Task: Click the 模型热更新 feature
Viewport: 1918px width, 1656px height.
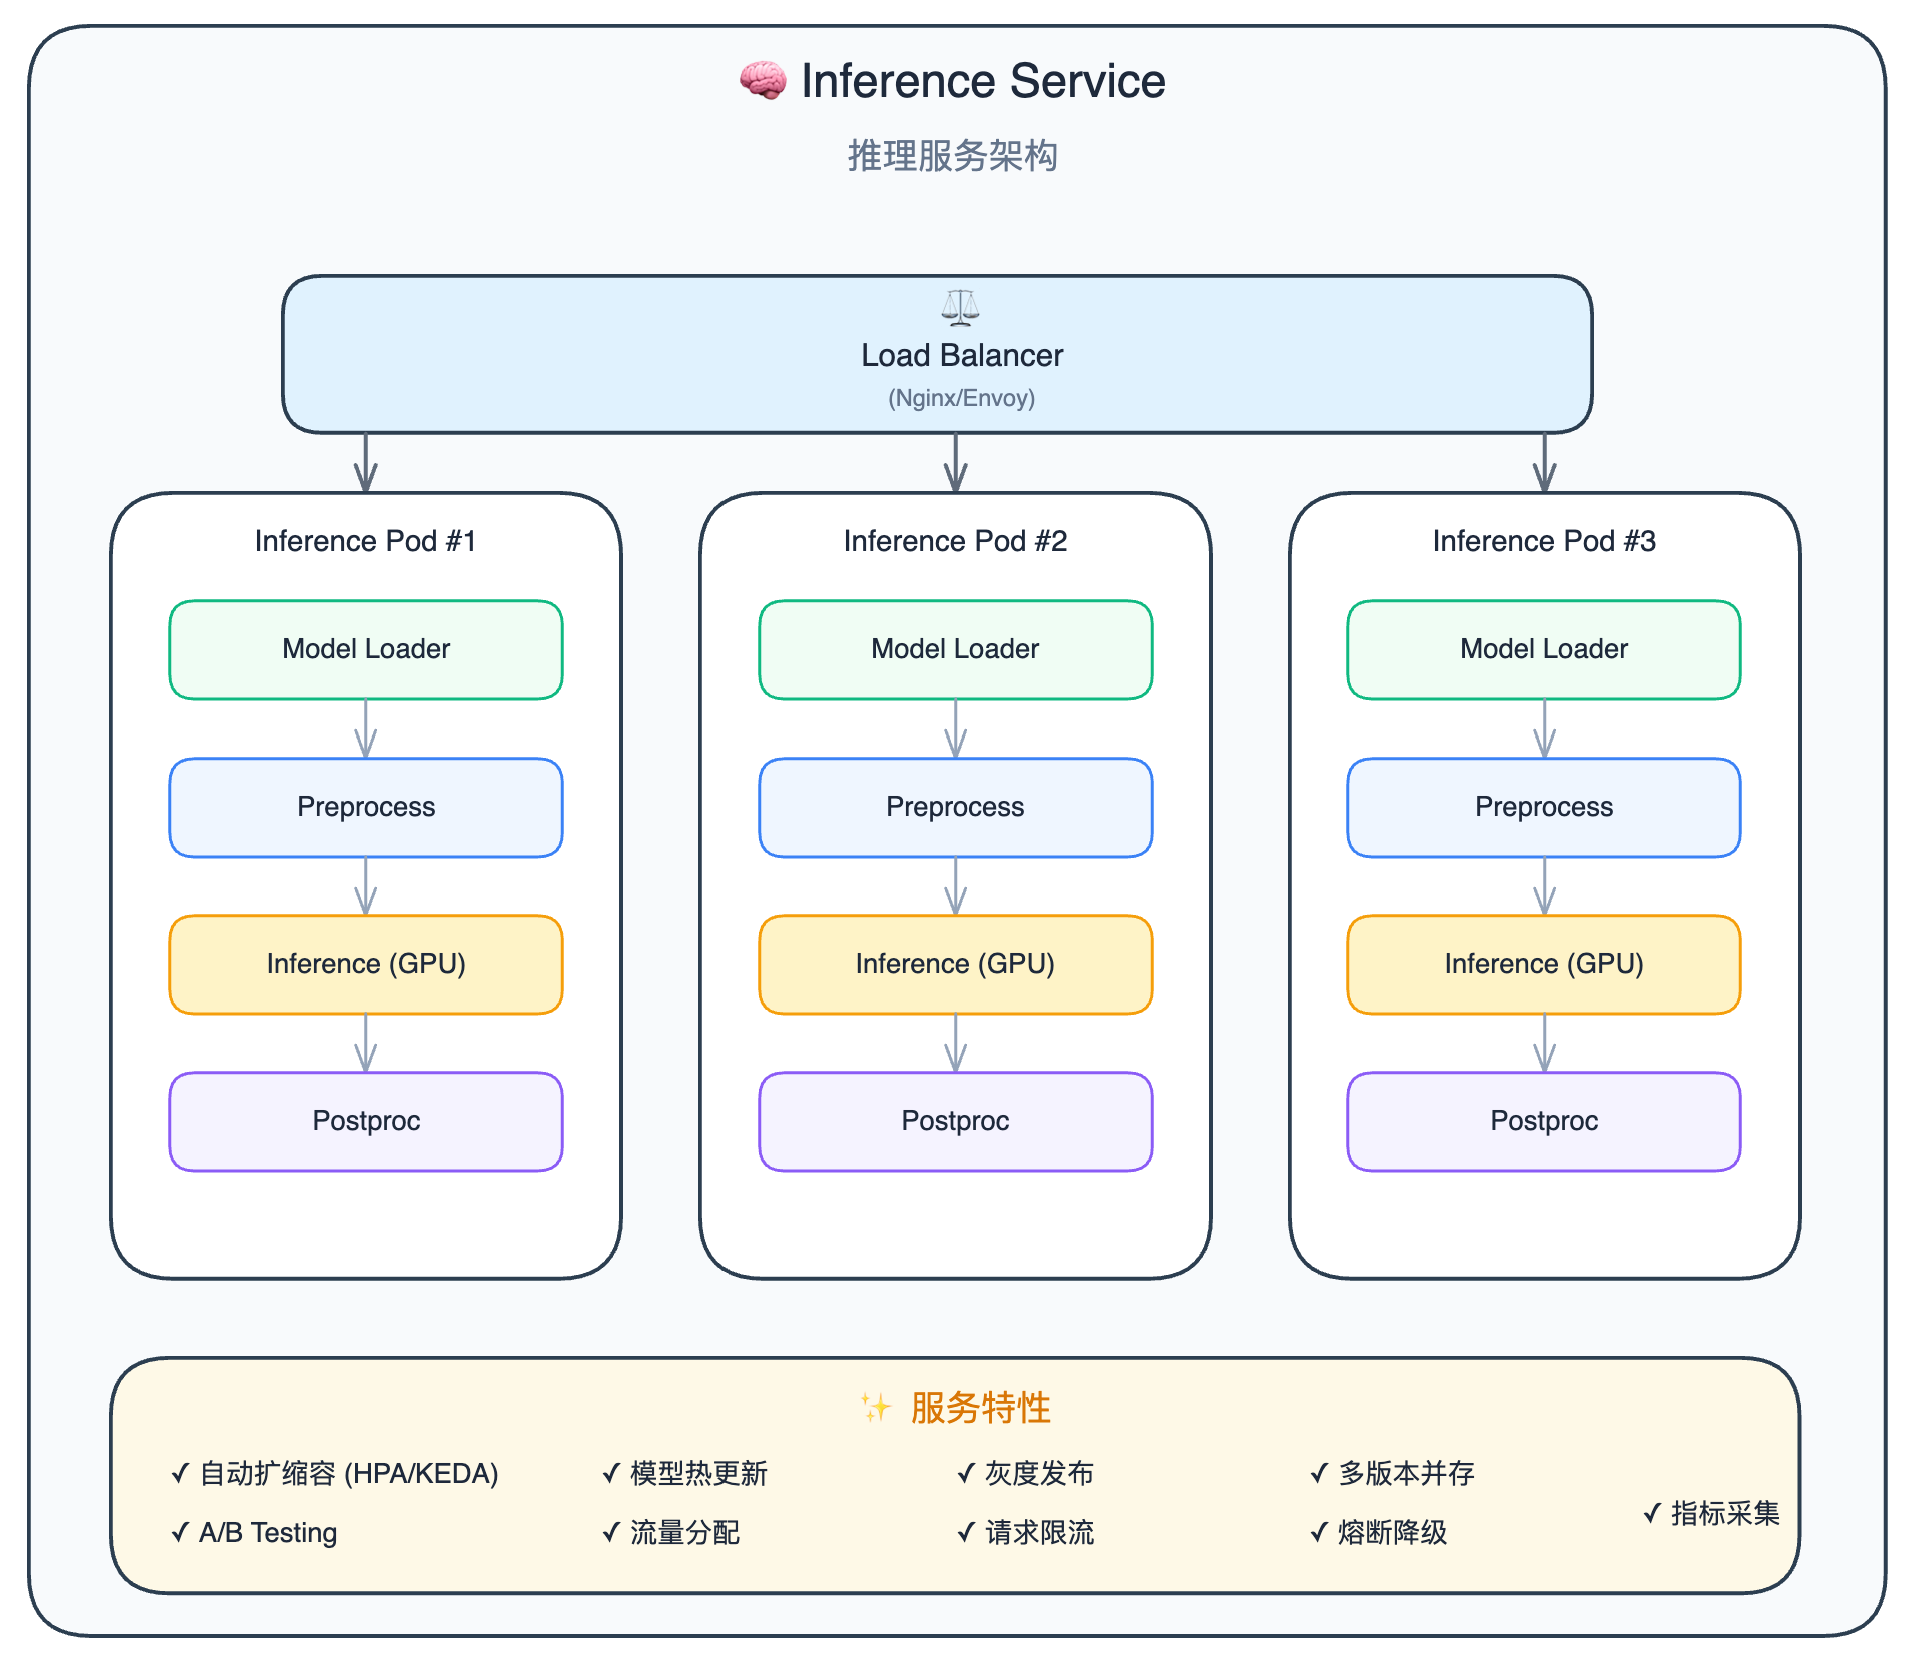Action: pos(685,1473)
